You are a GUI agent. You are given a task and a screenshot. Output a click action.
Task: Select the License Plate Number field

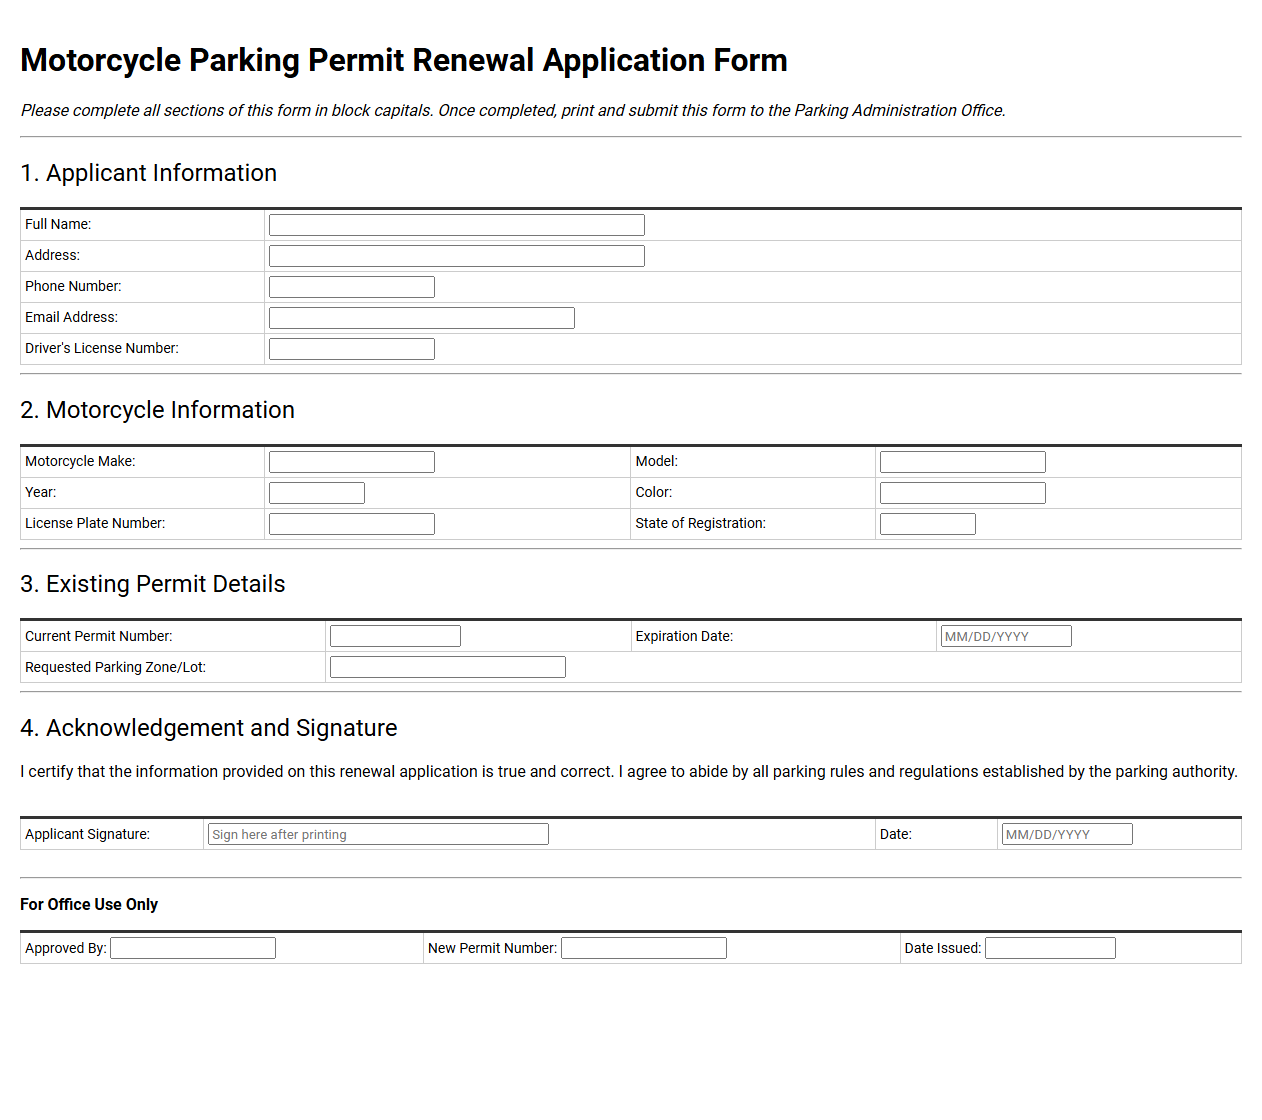[x=352, y=524]
